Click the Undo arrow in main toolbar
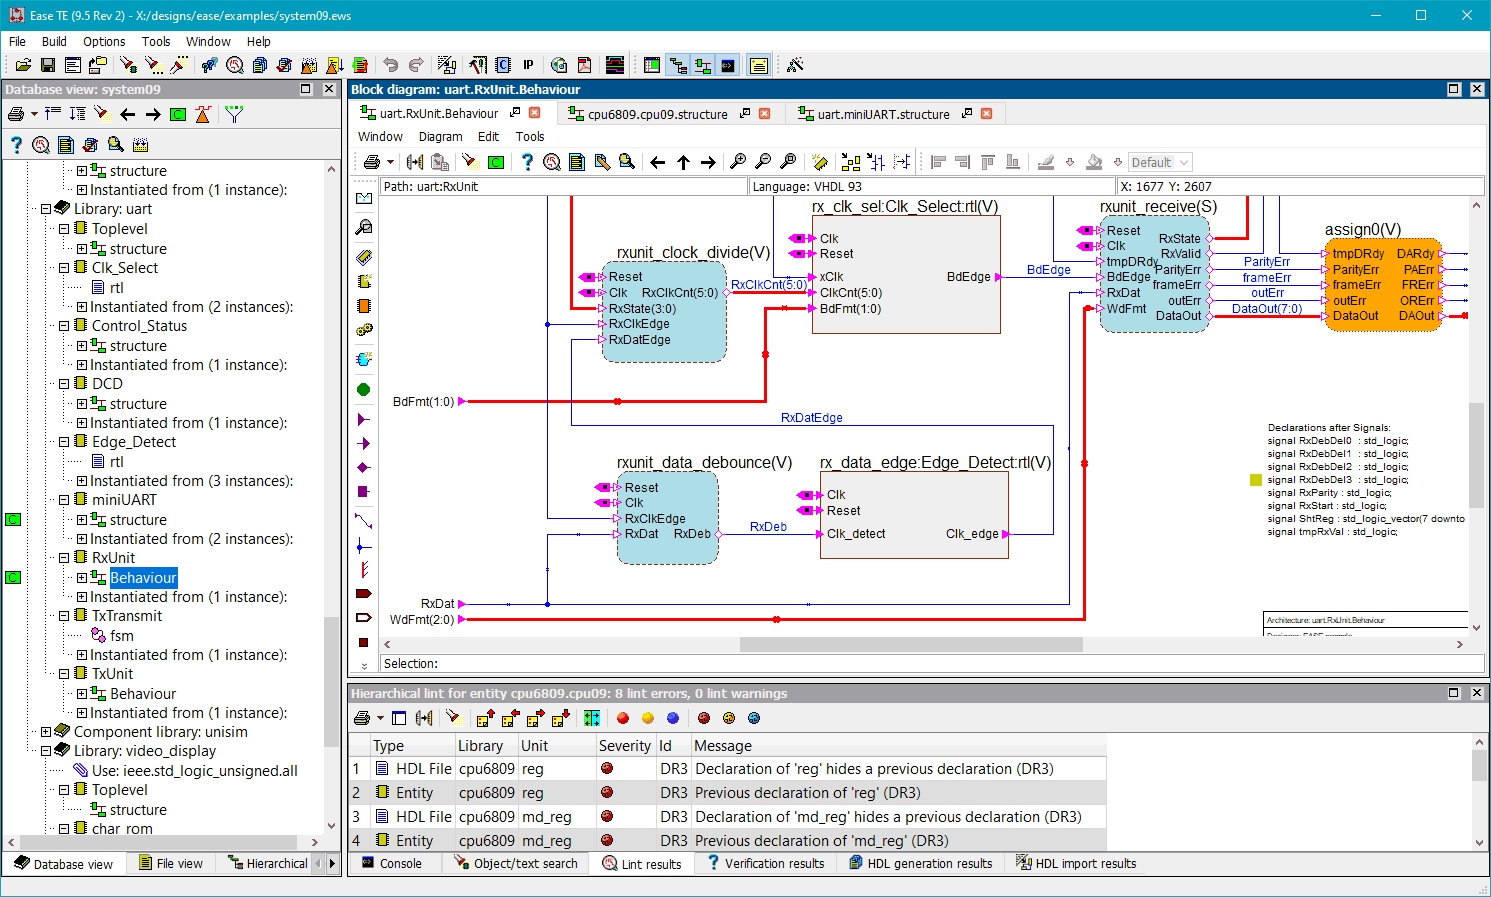The image size is (1491, 897). tap(391, 65)
